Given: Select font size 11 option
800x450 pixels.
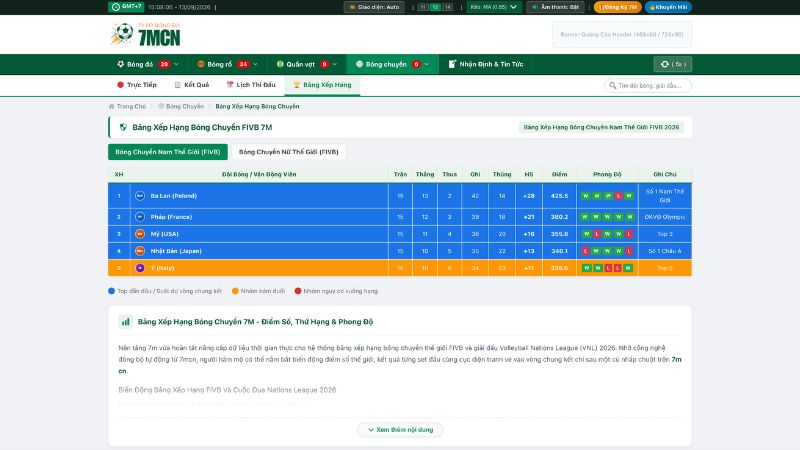Looking at the screenshot, I should 423,7.
